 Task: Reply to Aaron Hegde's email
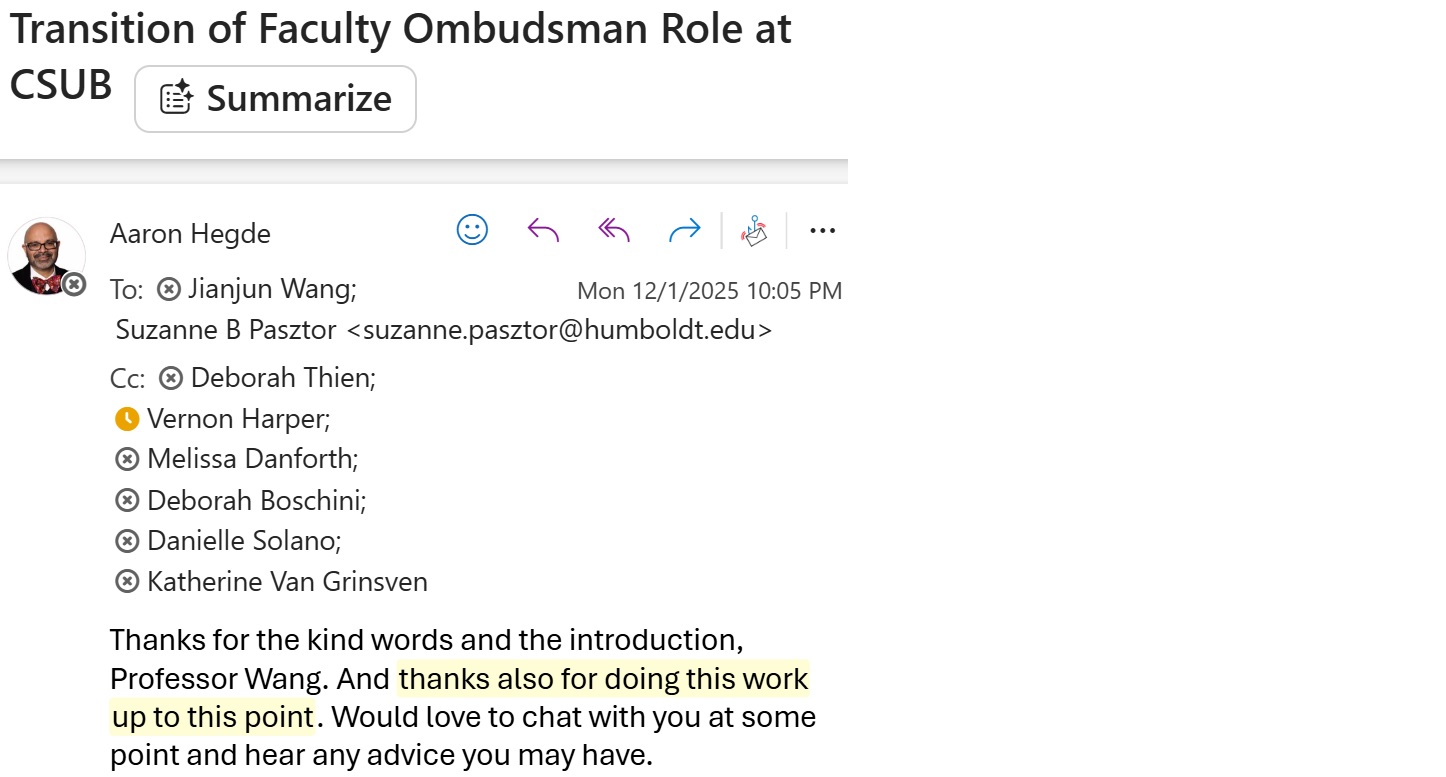[542, 231]
